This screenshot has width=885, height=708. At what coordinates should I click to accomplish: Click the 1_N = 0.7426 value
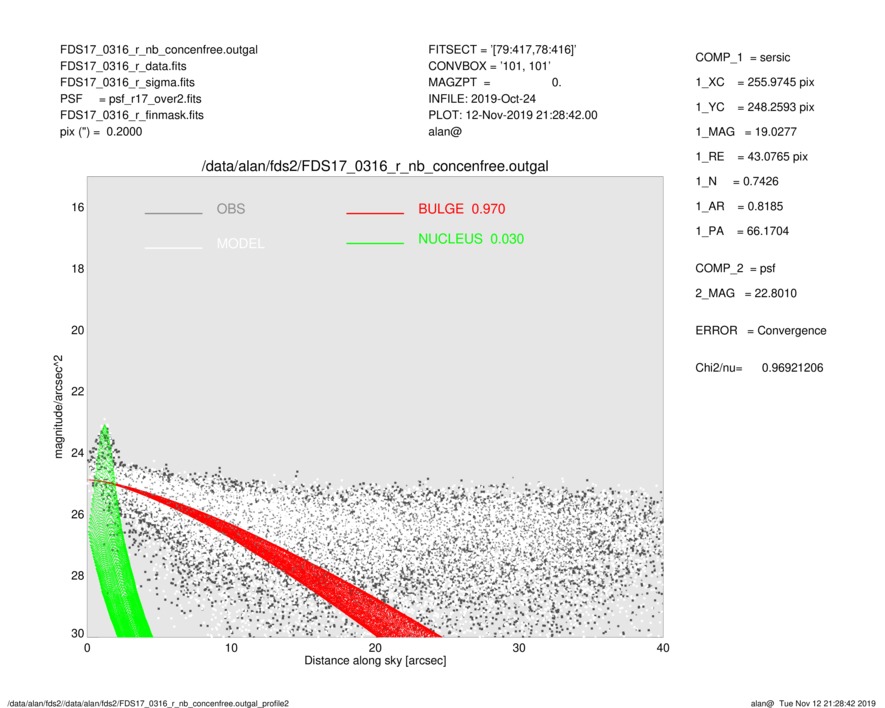tap(737, 182)
